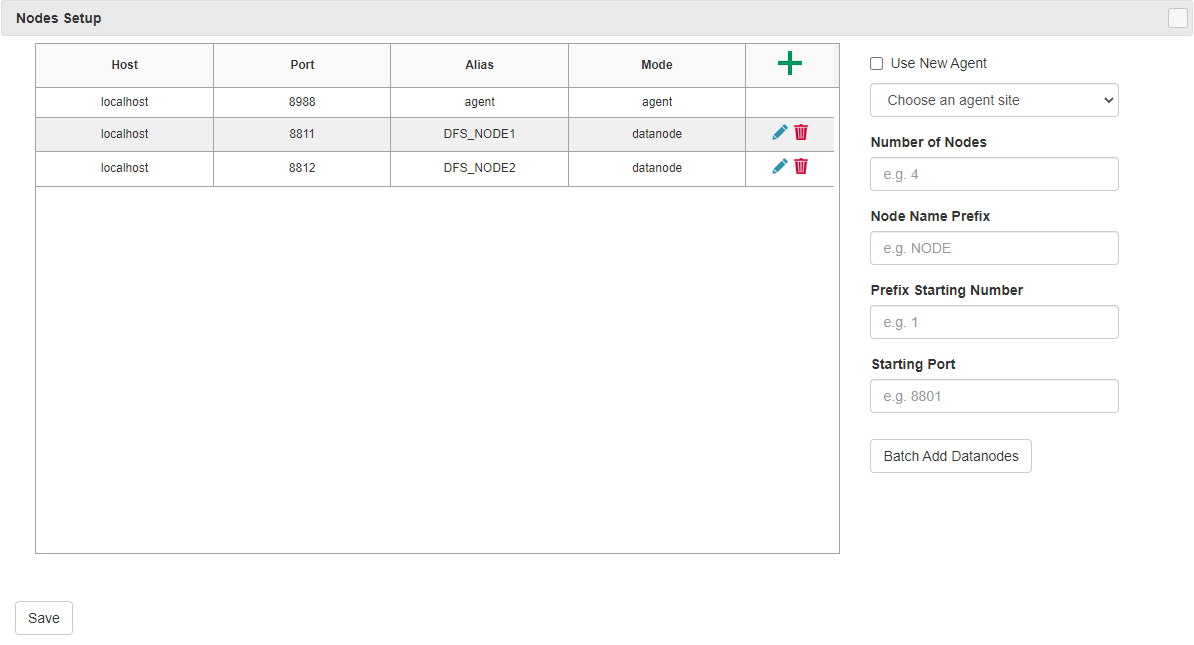Edit the DFS_NODE1 row with pencil icon
Screen dimensions: 1194x645
780,132
